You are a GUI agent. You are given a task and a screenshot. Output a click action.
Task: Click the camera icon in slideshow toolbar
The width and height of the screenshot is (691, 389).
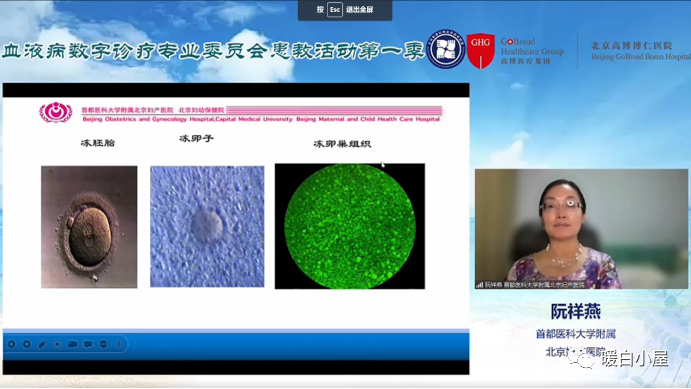[73, 344]
